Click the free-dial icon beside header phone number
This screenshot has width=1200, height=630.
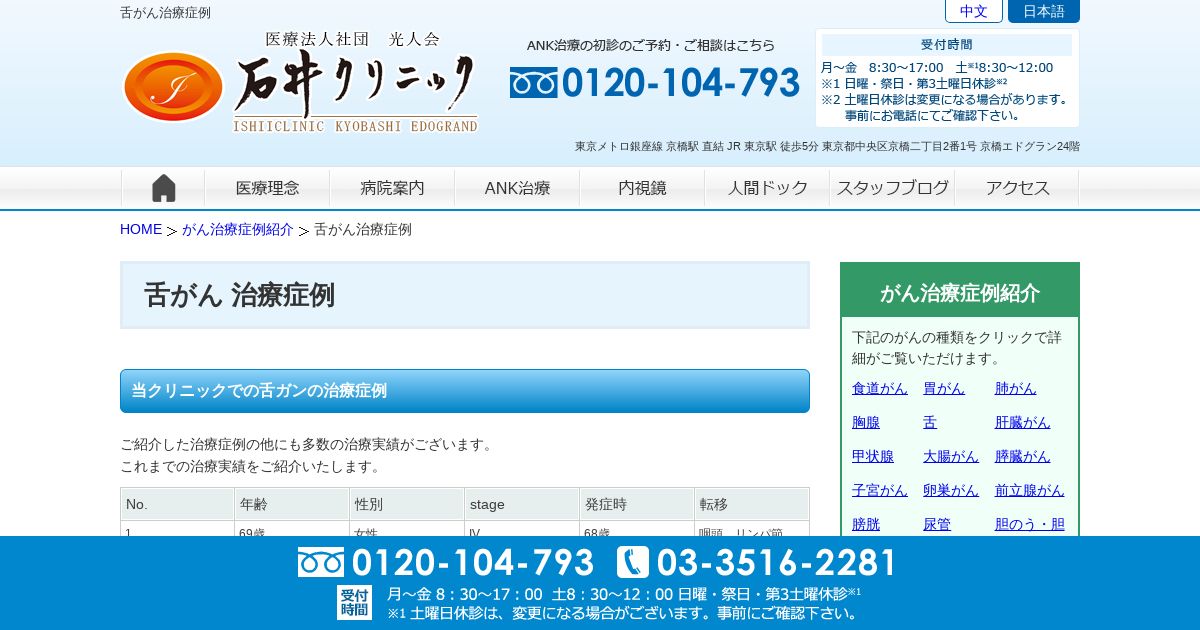point(533,83)
